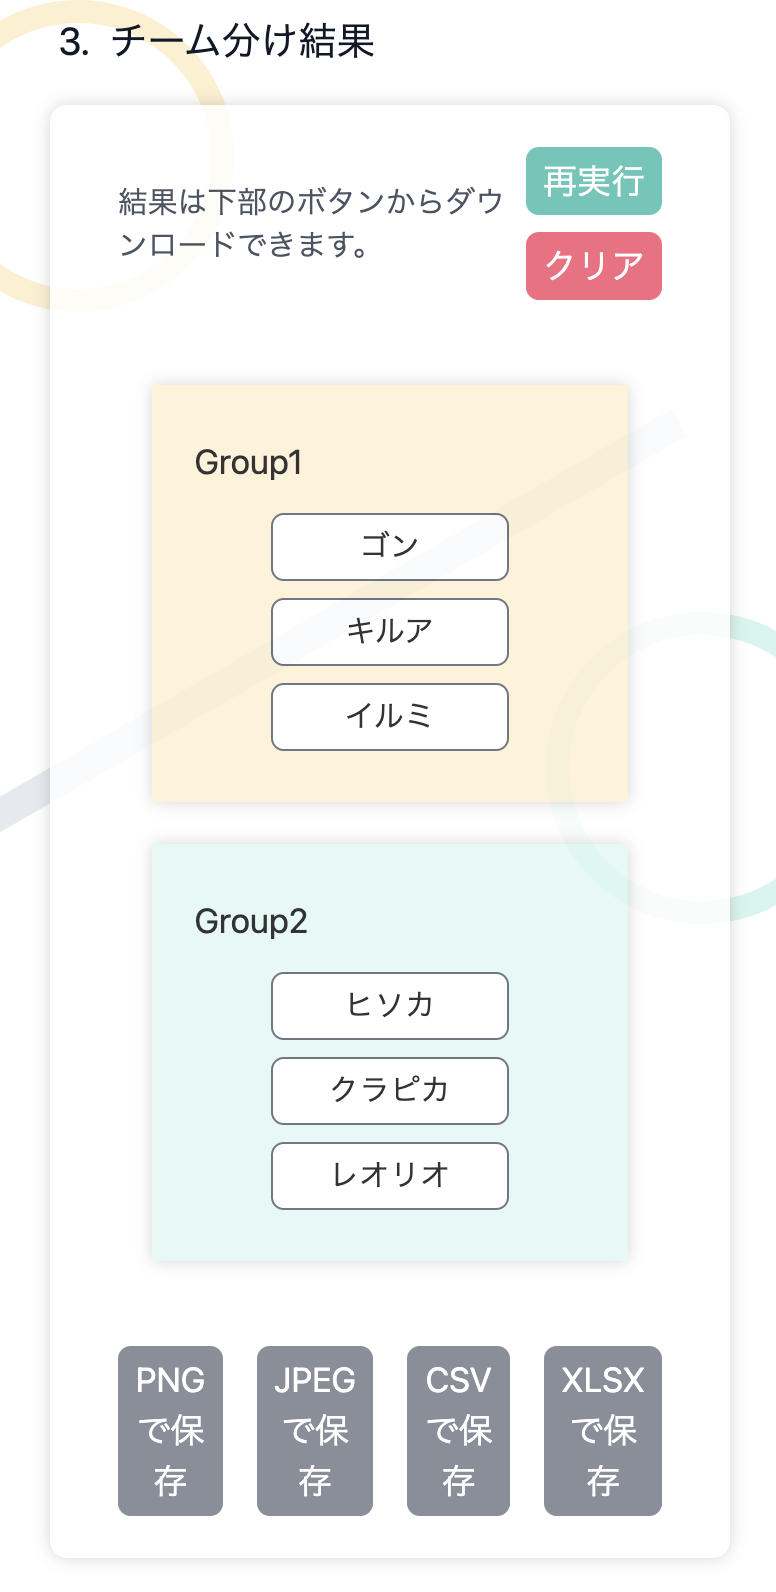Select the イルミ member card in Group1
This screenshot has height=1592, width=776.
coord(389,717)
